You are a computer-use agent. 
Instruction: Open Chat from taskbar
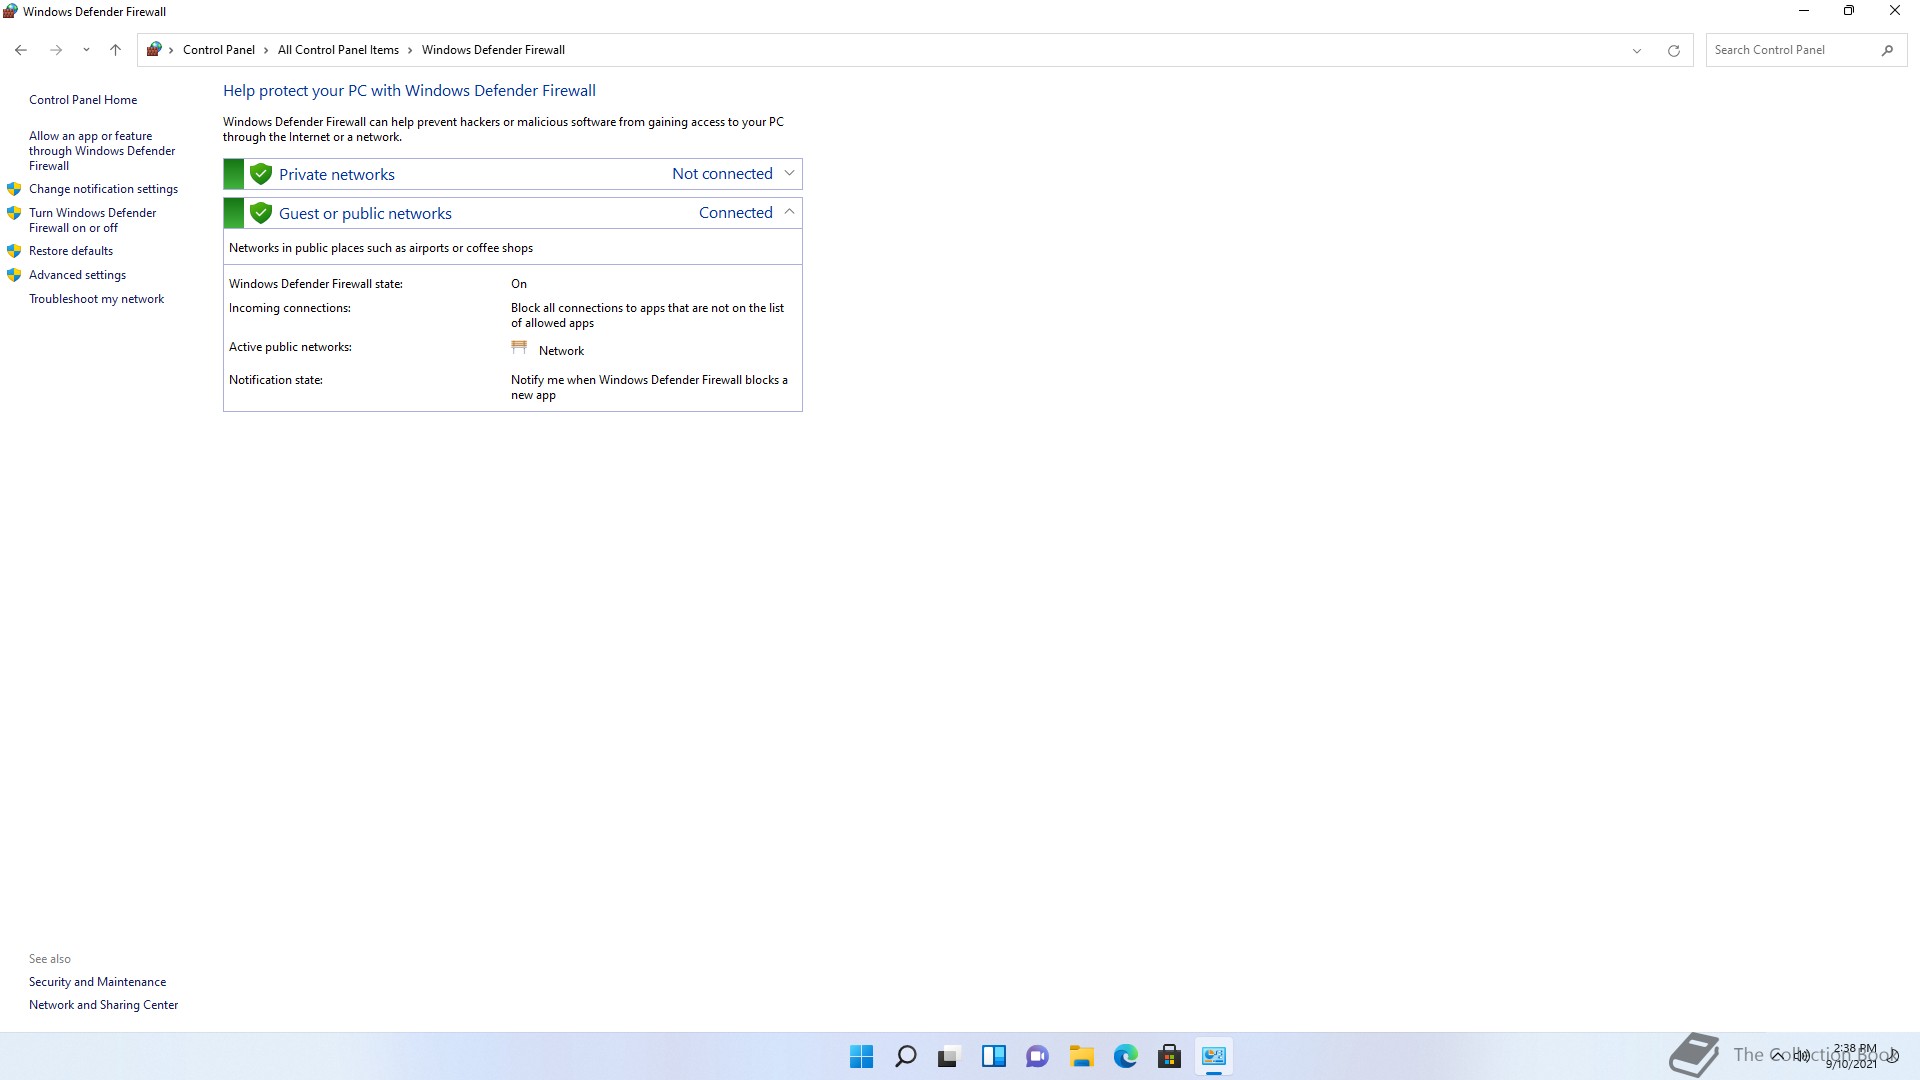[1037, 1057]
